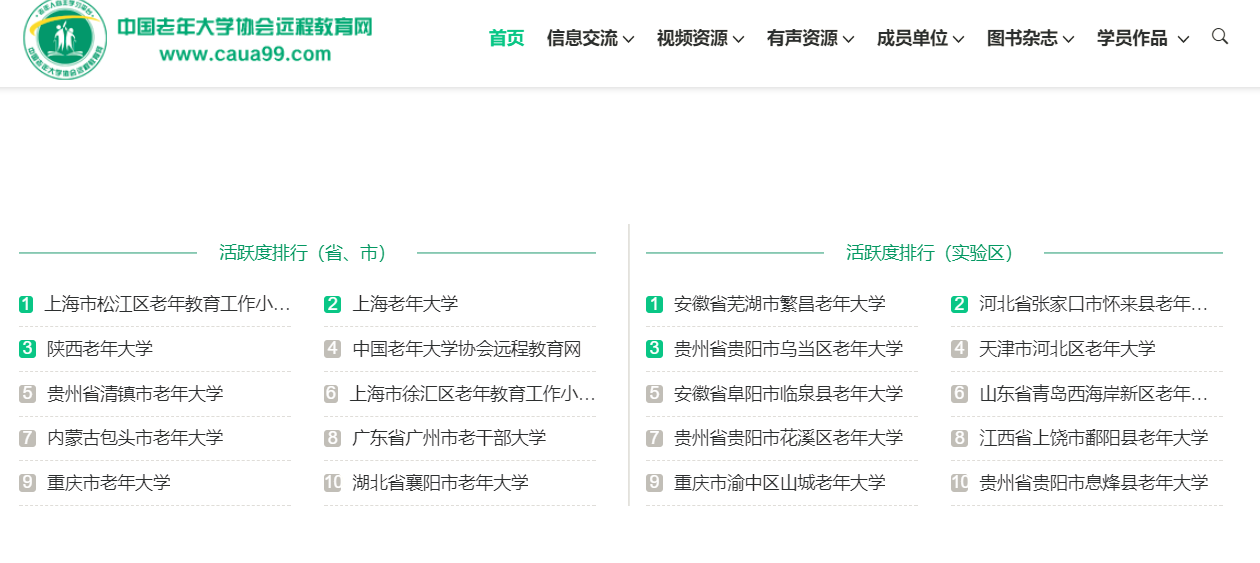
Task: Click rank badge 1 beside 上海市松江区老年教育
Action: point(27,305)
